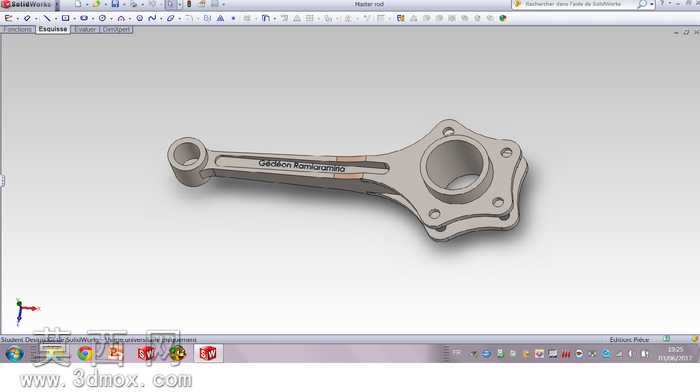Select the Text sketch tool
This screenshot has width=700, height=392.
pos(221,18)
